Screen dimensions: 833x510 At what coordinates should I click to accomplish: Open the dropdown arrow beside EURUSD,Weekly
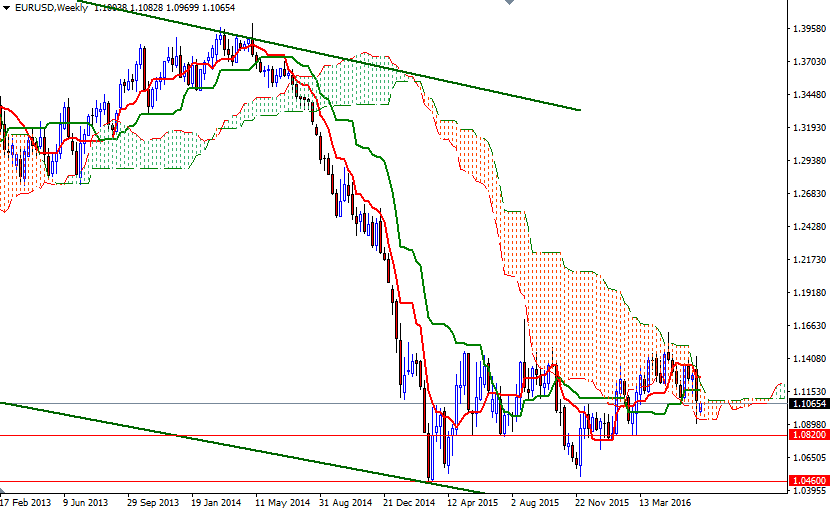(6, 8)
